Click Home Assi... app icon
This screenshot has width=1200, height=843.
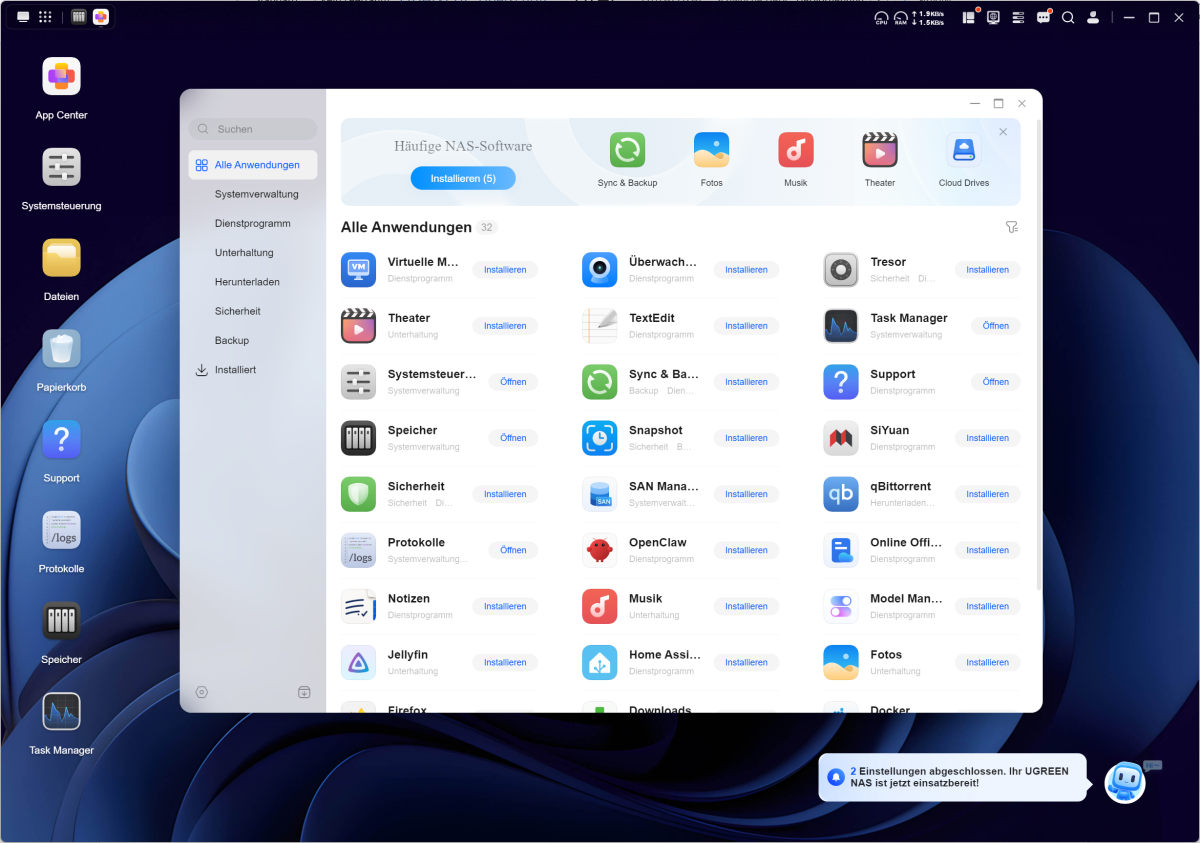coord(600,662)
